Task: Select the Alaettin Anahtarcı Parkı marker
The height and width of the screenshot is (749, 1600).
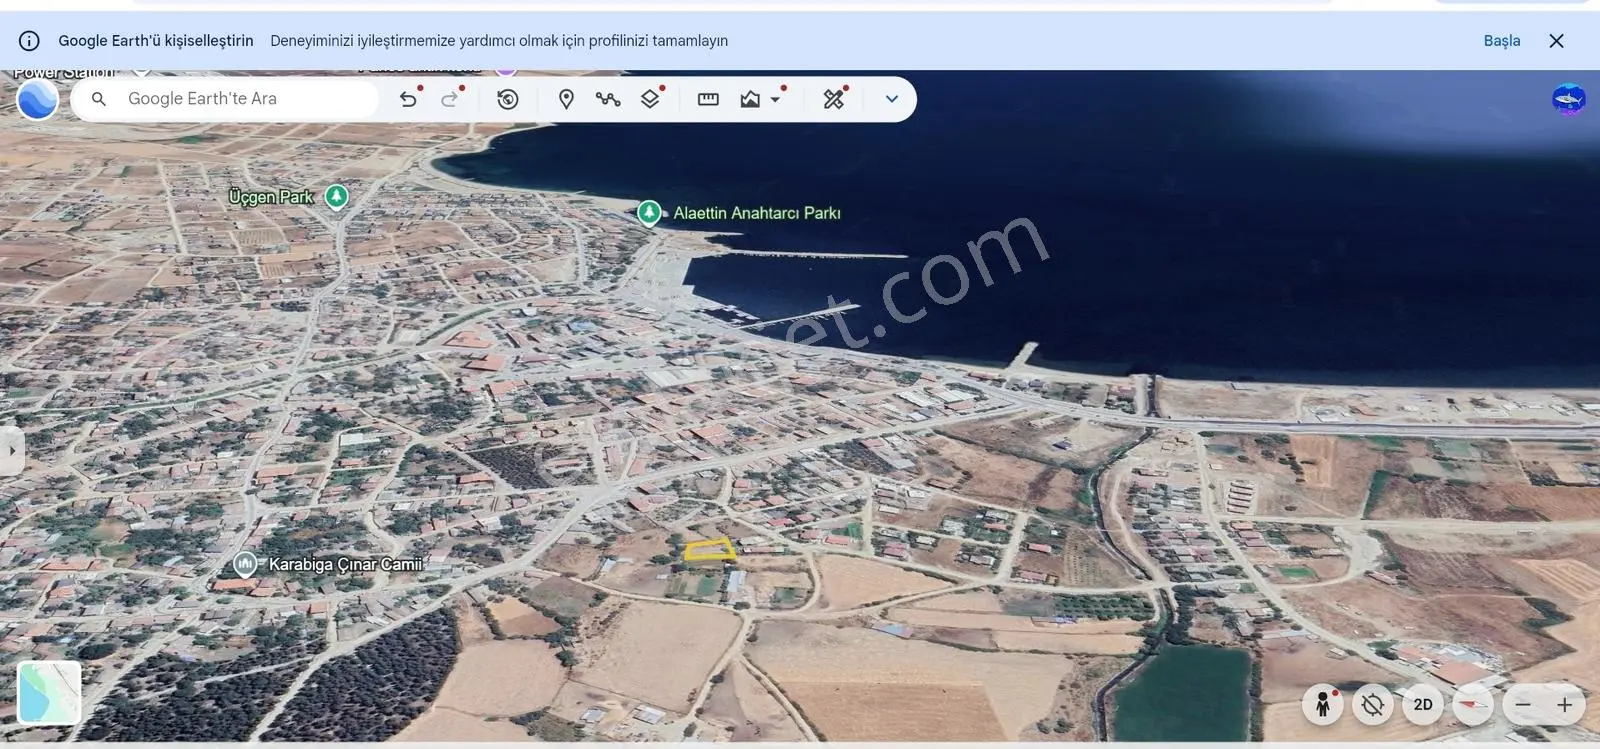Action: click(649, 213)
